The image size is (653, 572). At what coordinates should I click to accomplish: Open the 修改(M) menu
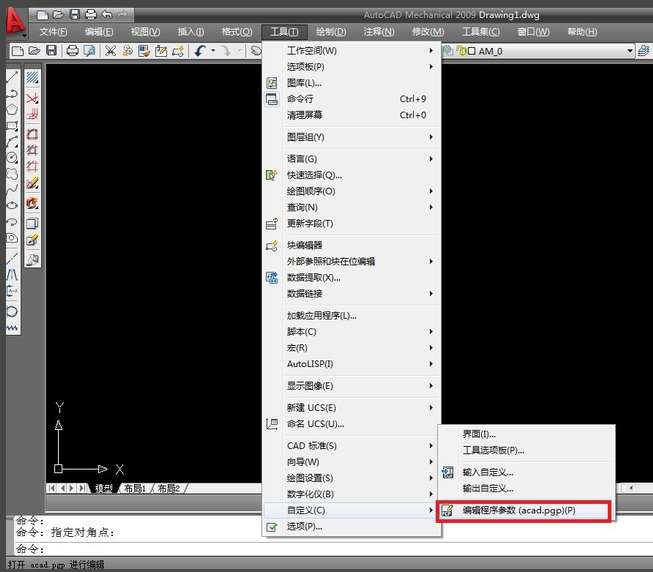428,32
